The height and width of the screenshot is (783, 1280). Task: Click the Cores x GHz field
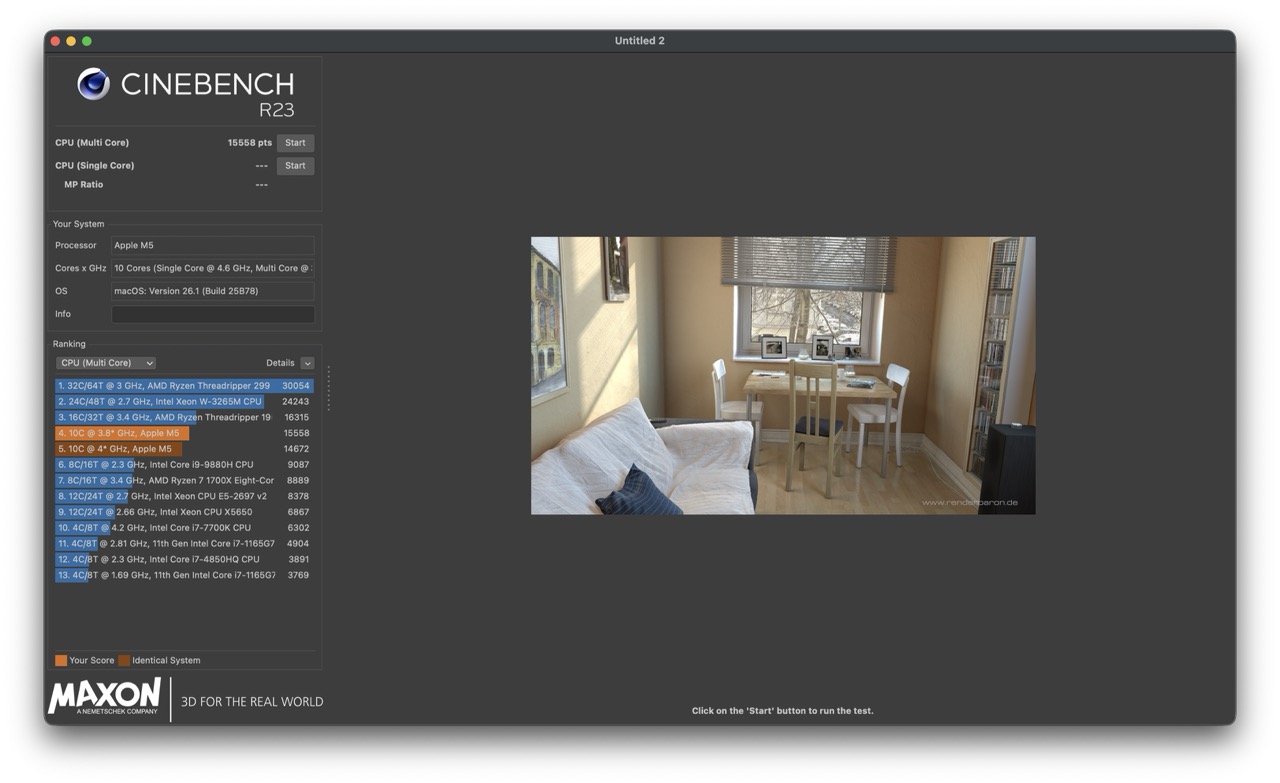coord(212,268)
